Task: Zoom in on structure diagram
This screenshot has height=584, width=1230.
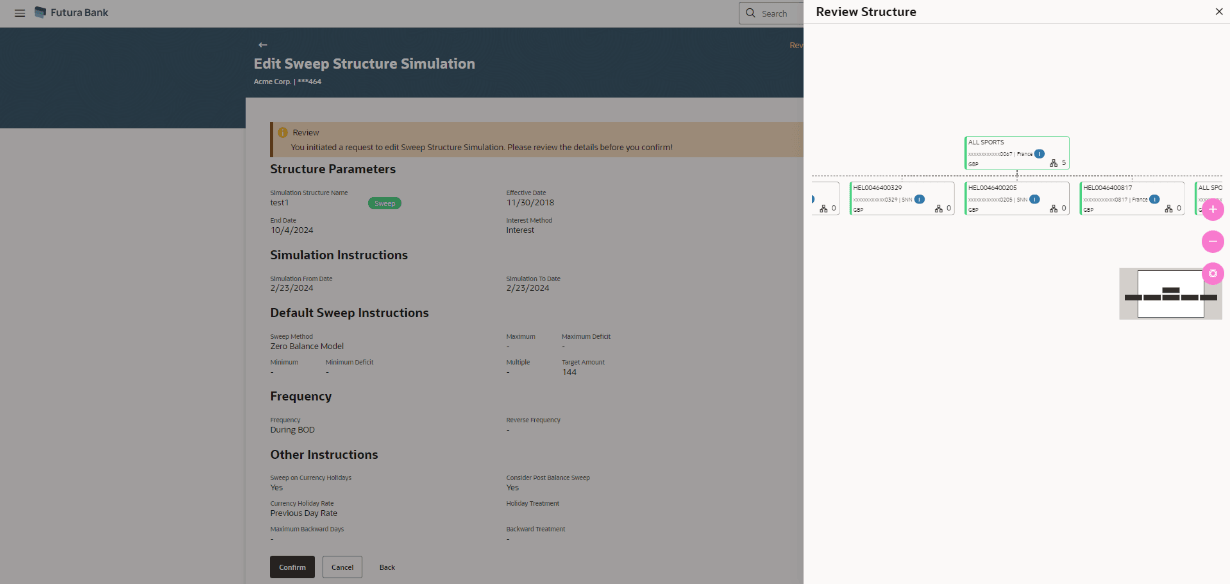Action: [x=1212, y=210]
